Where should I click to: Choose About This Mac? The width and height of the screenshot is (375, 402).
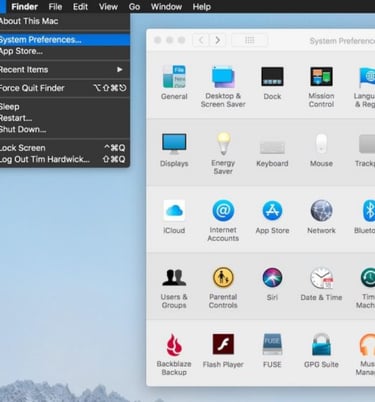click(x=65, y=21)
